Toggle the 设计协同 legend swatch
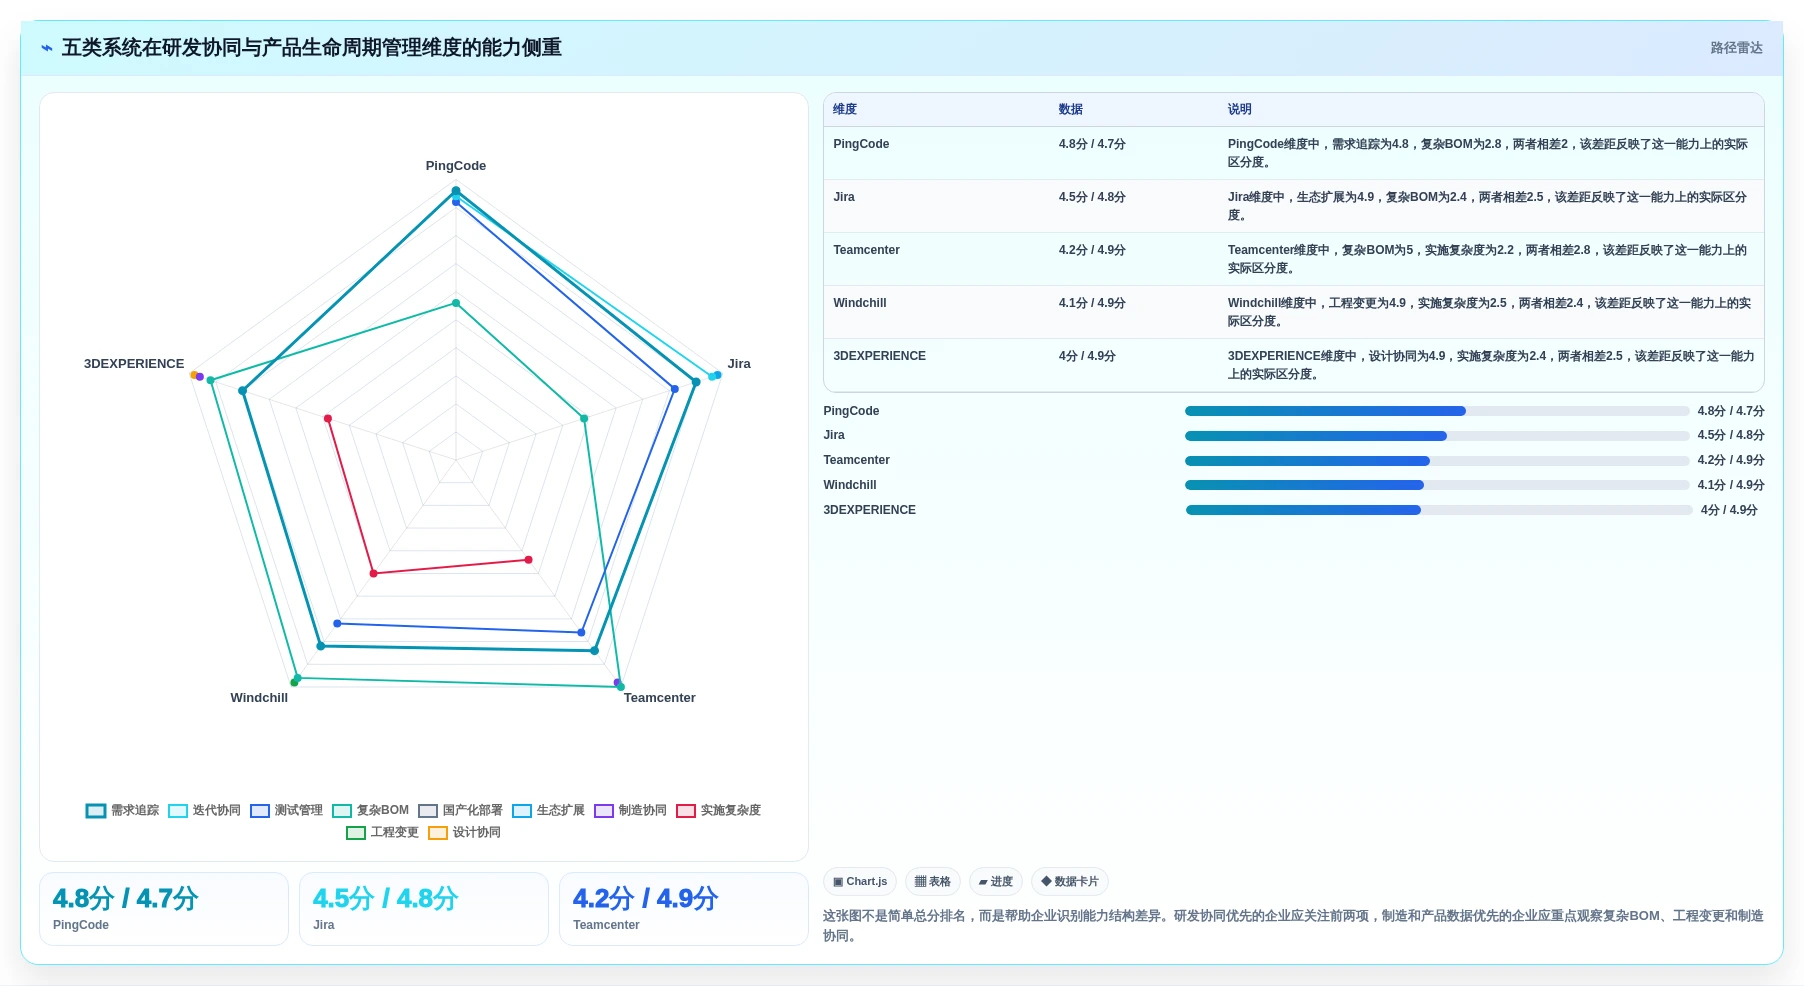Viewport: 1804px width, 986px height. coord(438,833)
